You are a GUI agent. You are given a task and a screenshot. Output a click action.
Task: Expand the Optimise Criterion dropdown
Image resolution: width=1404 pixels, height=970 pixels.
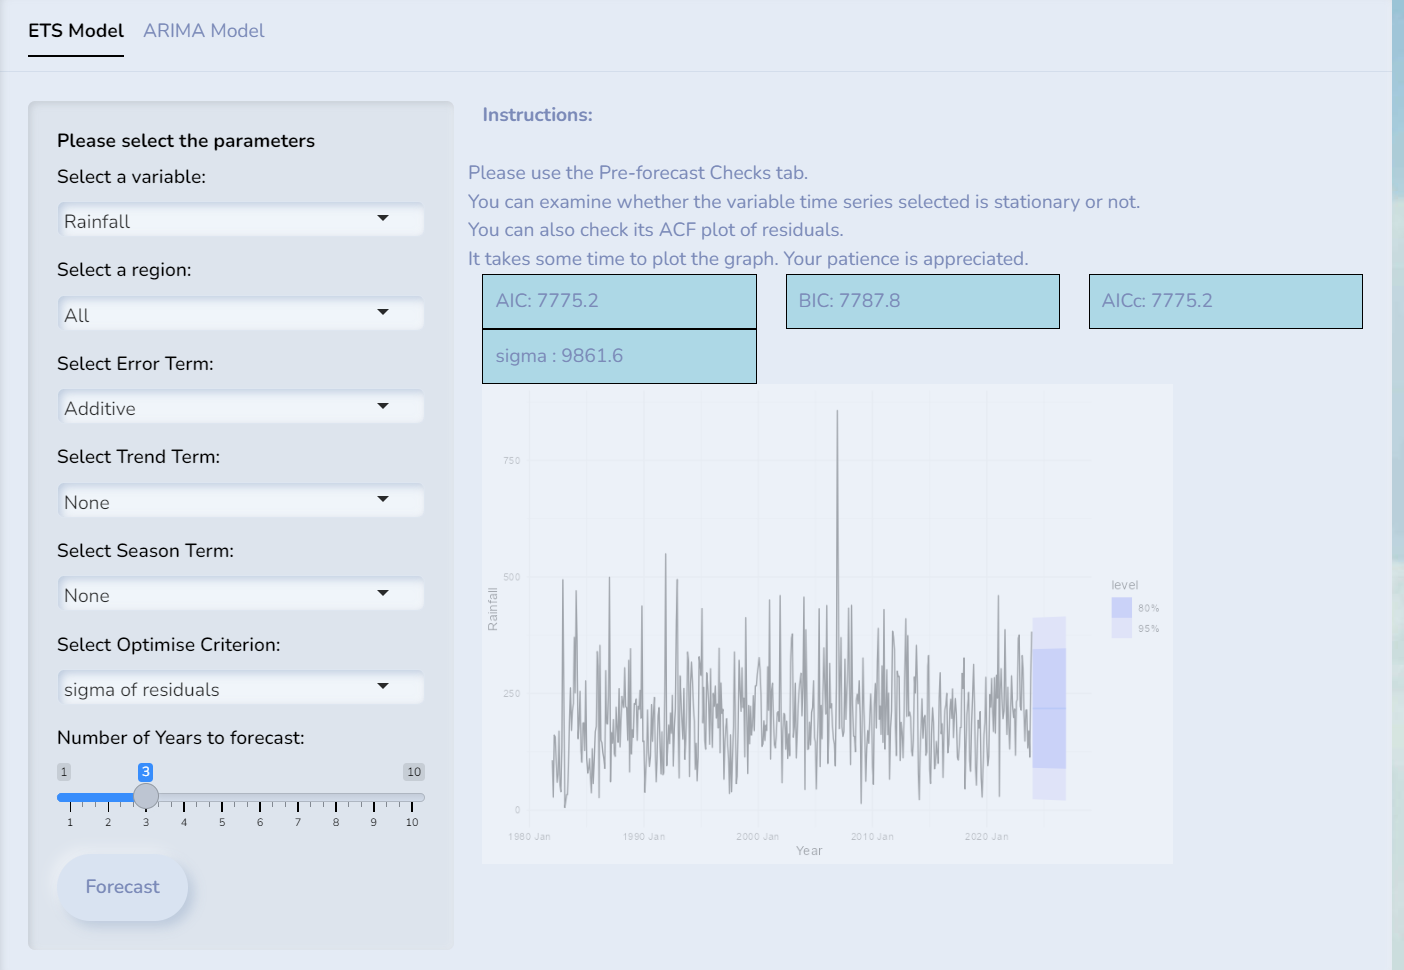coord(240,689)
